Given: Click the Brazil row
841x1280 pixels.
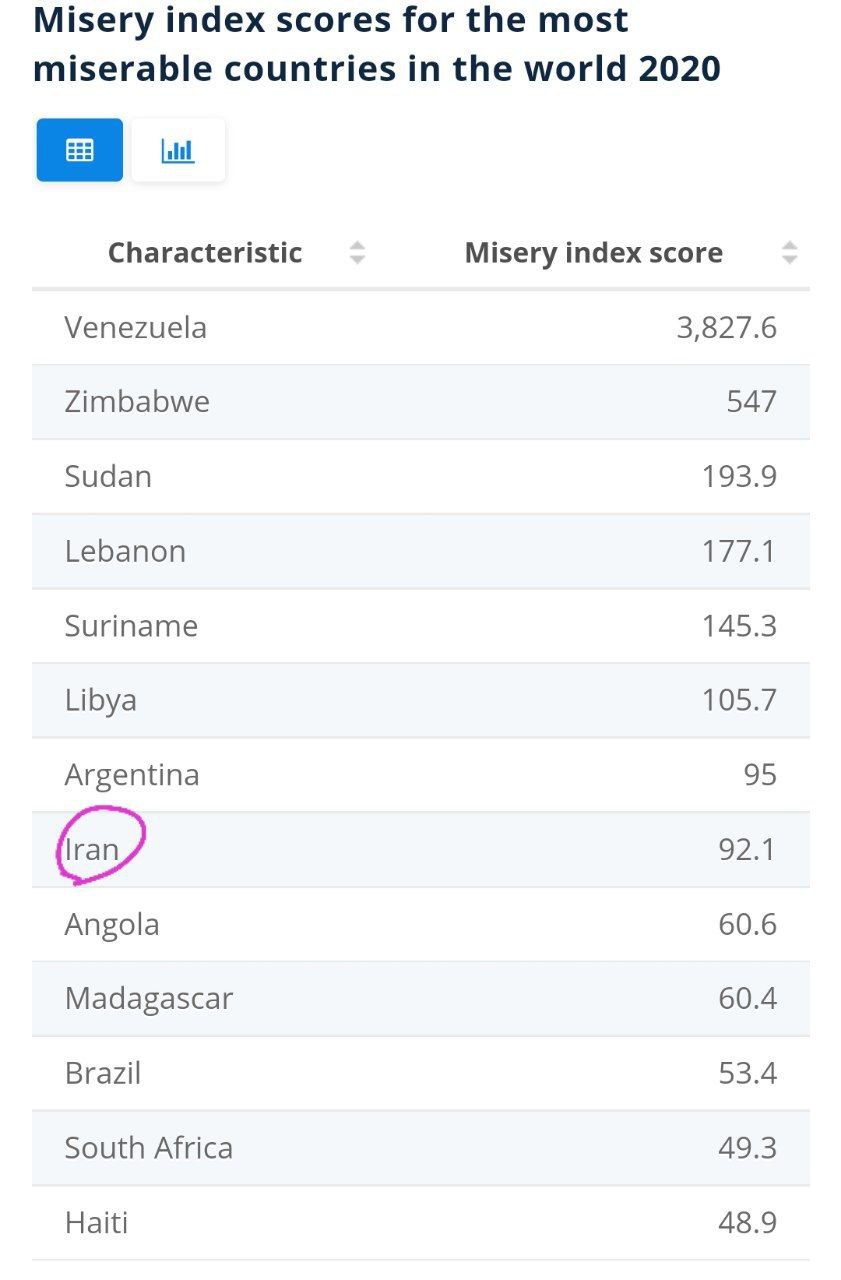Looking at the screenshot, I should click(421, 1074).
